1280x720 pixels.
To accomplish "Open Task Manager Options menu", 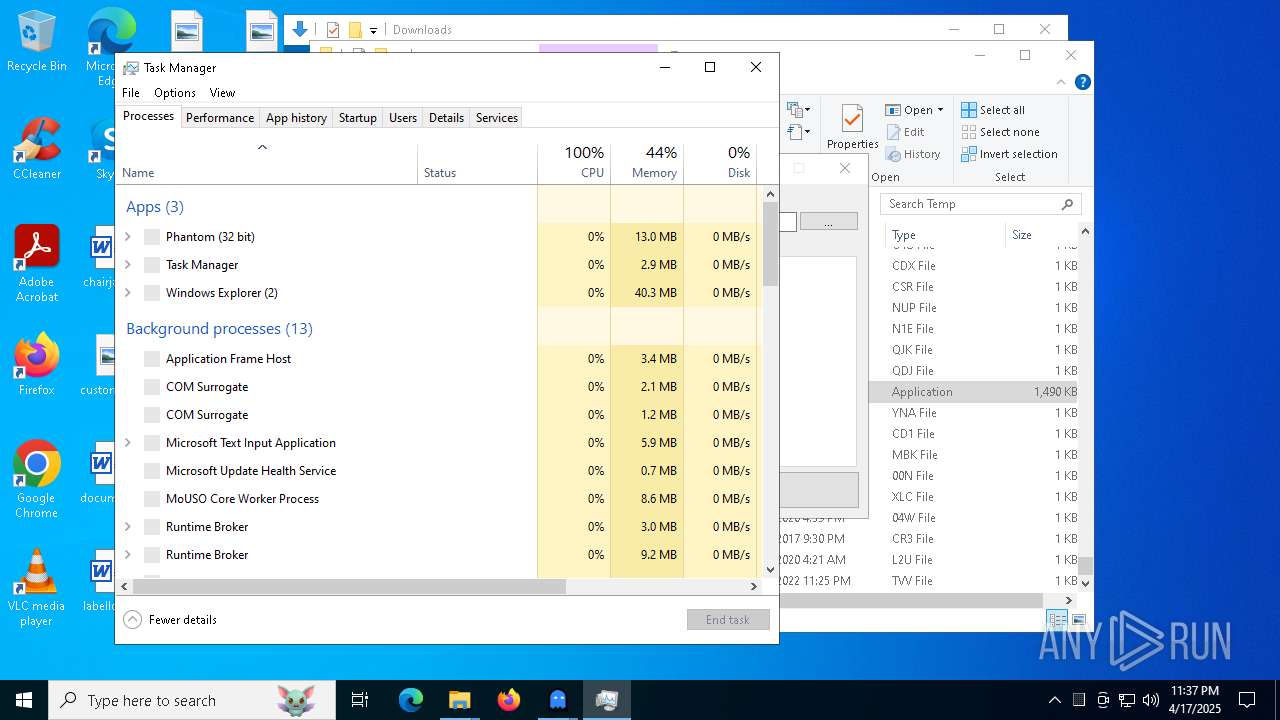I will pos(175,93).
